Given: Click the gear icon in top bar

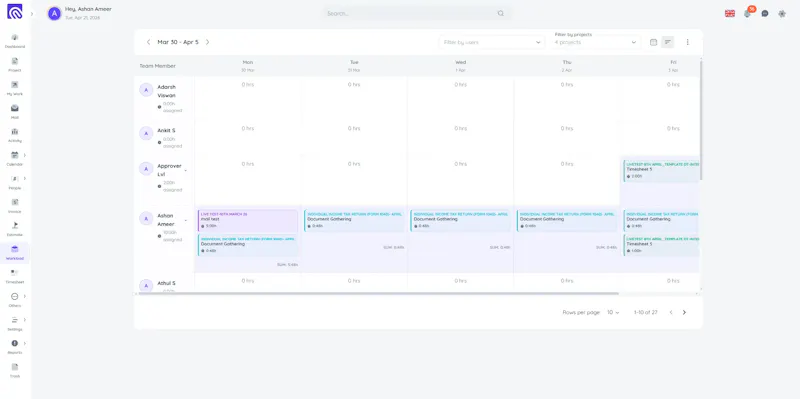Looking at the screenshot, I should click(x=782, y=14).
